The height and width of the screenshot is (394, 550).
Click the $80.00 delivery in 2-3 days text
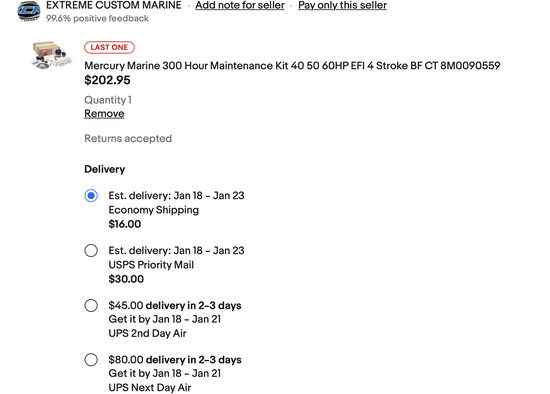pos(175,360)
